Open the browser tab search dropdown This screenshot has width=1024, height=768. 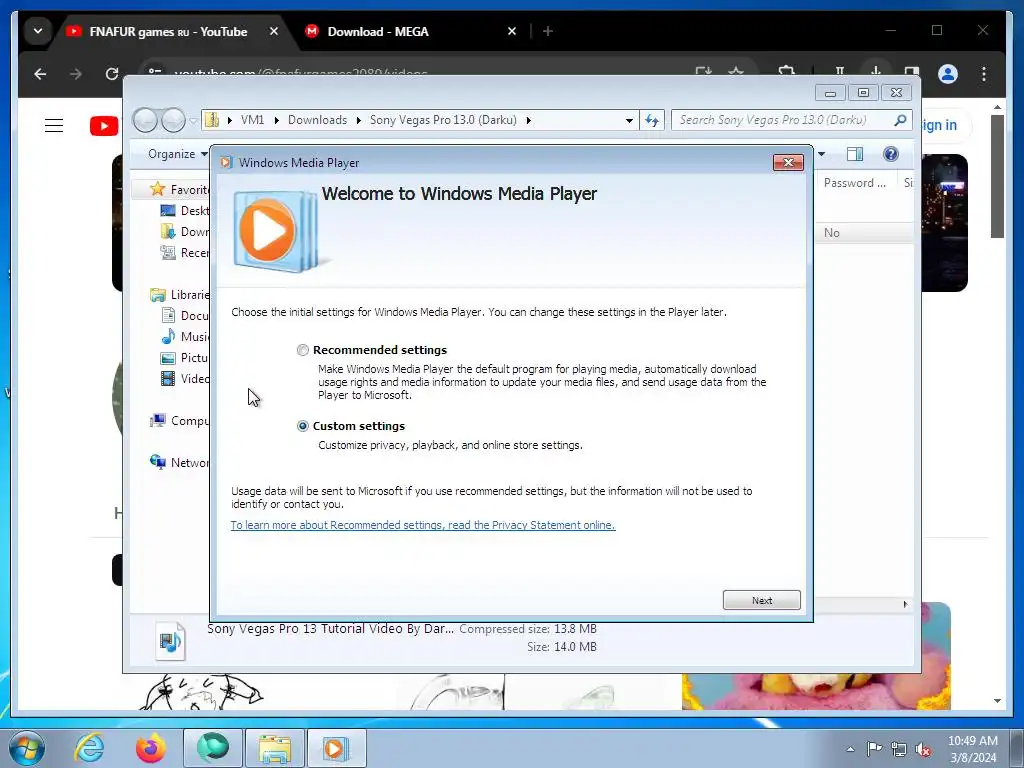pyautogui.click(x=38, y=31)
